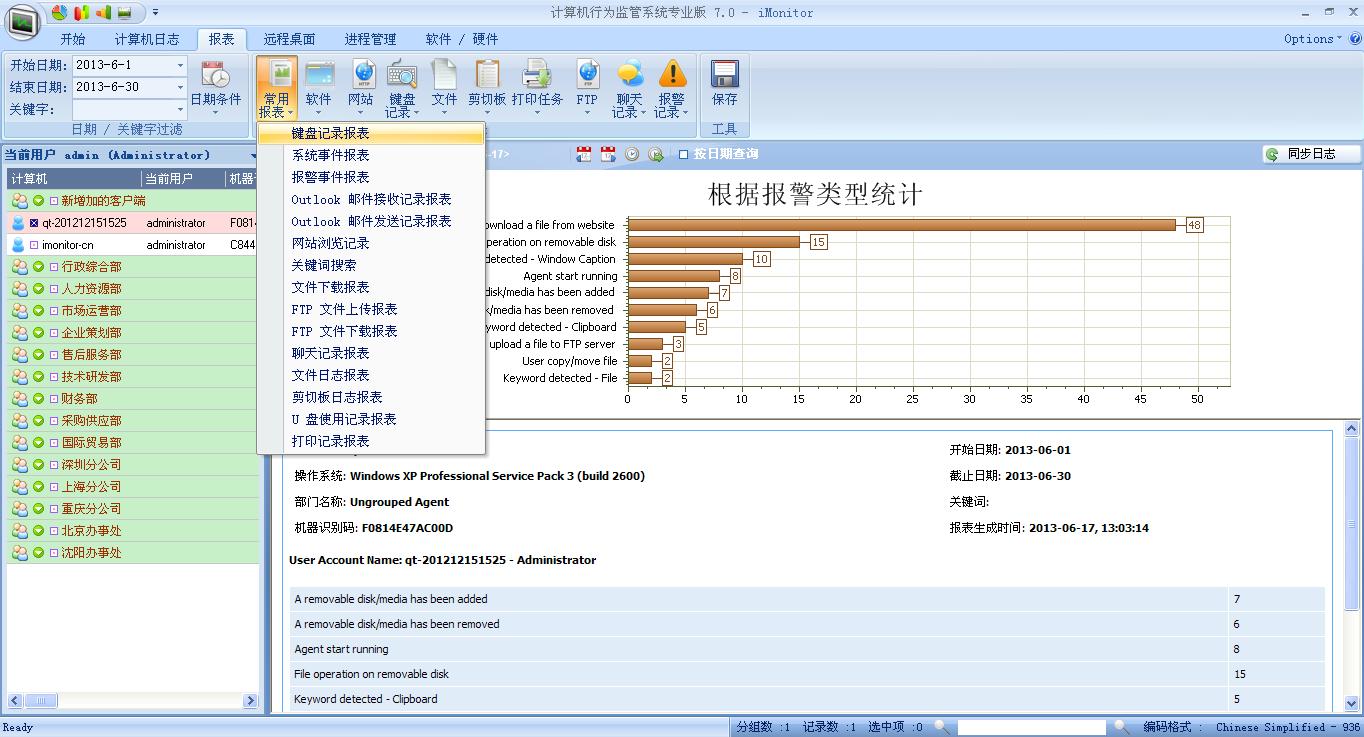The image size is (1364, 737).
Task: Click the 报警记录 alert log icon
Action: [672, 87]
